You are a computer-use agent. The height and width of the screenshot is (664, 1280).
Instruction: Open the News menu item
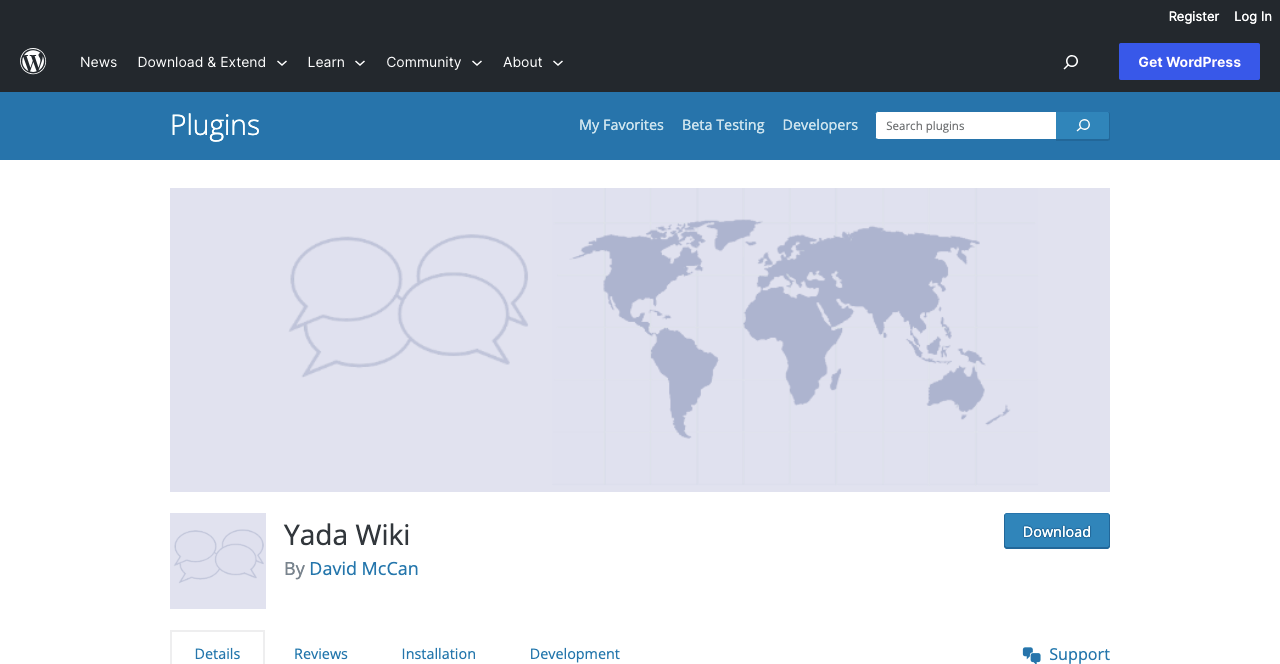(x=98, y=62)
